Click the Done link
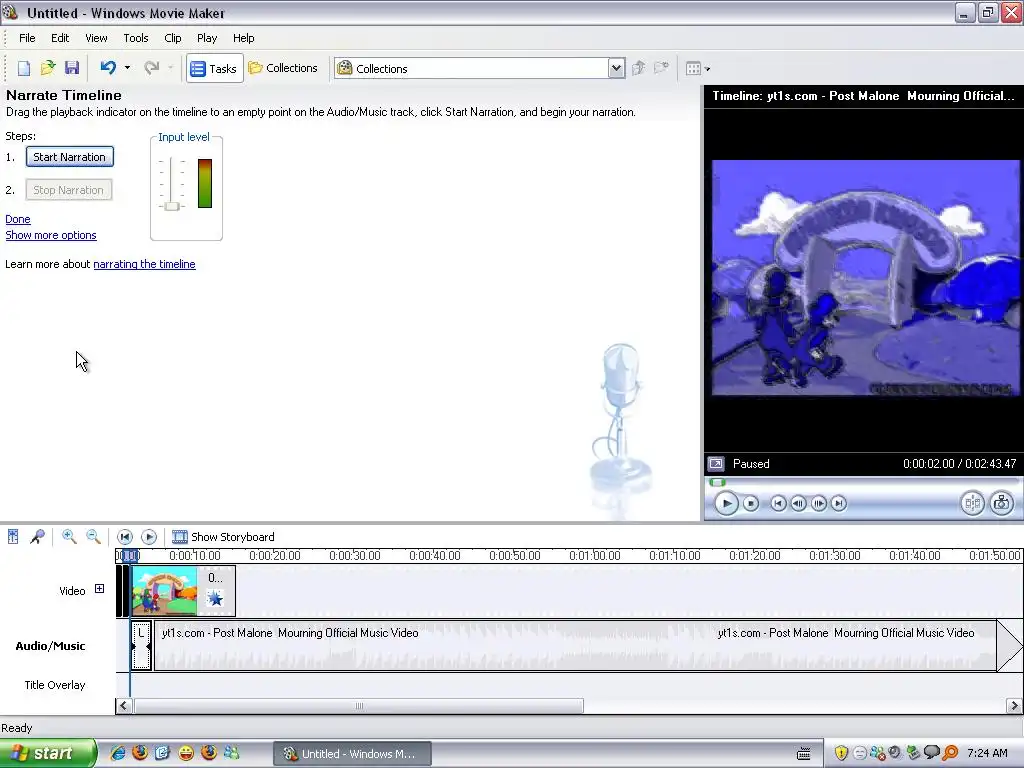Image resolution: width=1024 pixels, height=768 pixels. [18, 219]
